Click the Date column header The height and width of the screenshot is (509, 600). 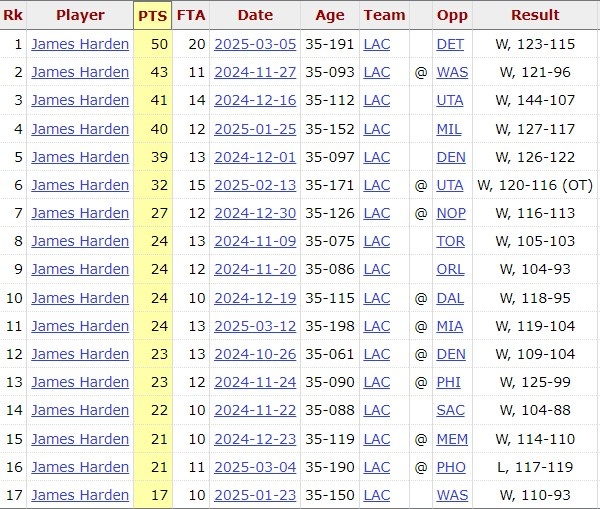coord(255,15)
